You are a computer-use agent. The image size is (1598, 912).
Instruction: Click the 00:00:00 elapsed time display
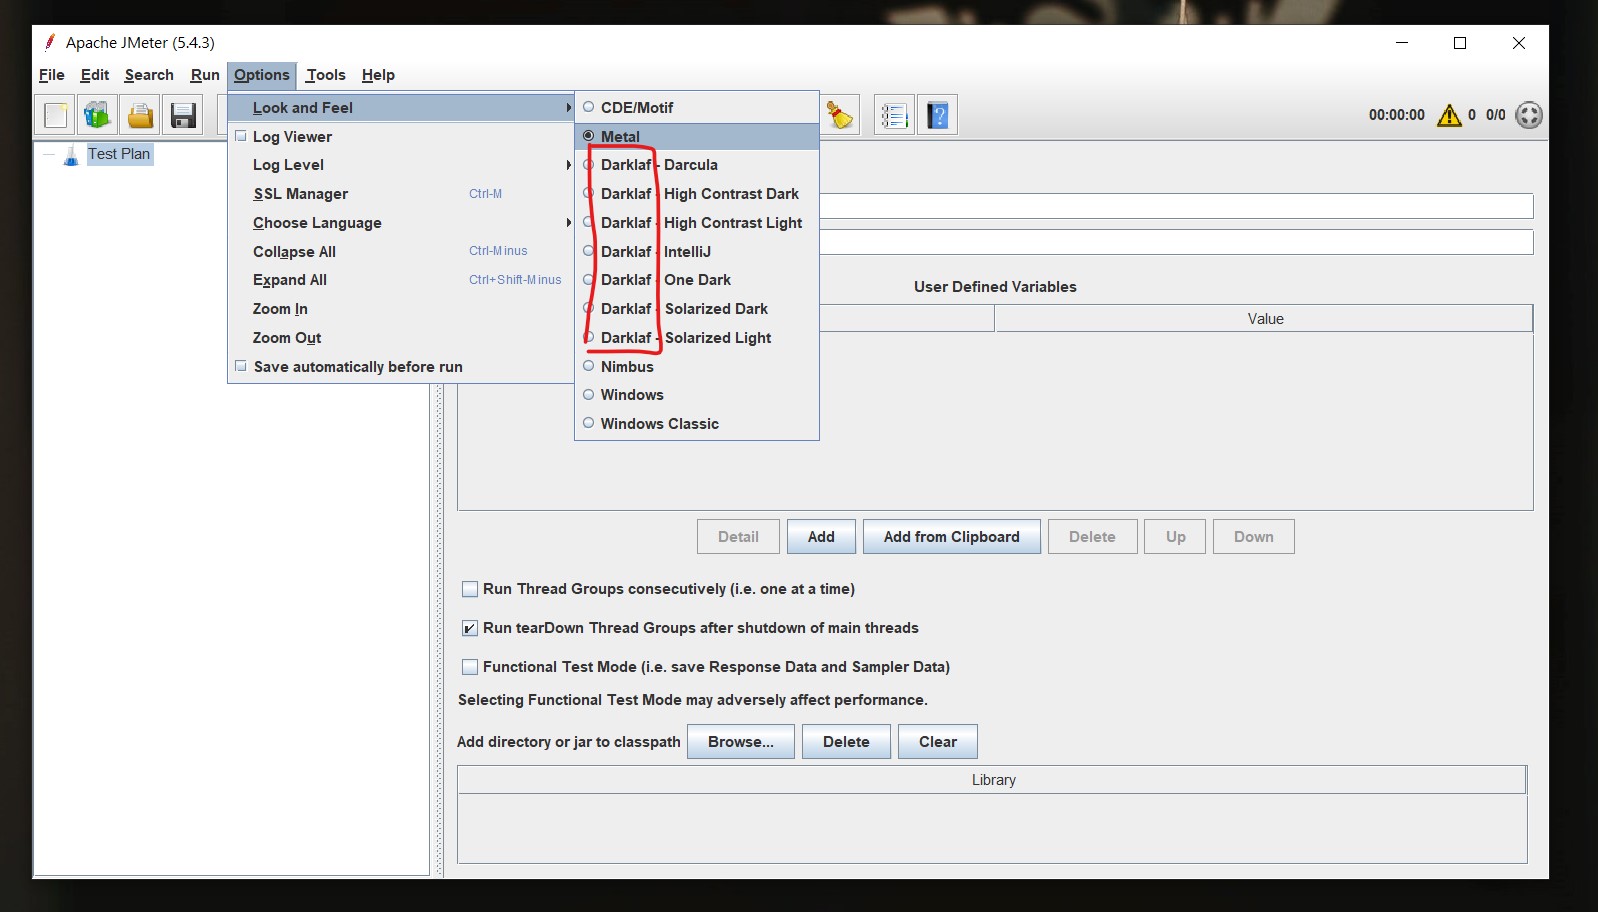coord(1396,115)
